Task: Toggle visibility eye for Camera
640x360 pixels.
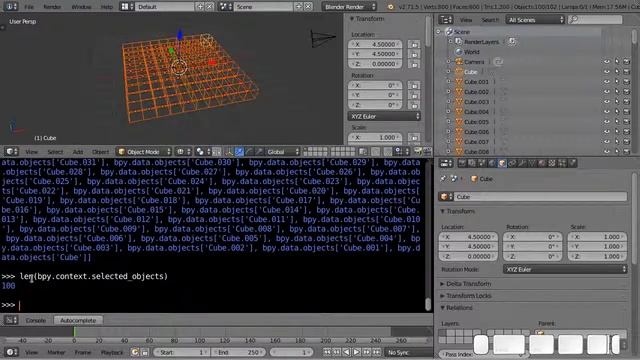Action: pos(607,62)
